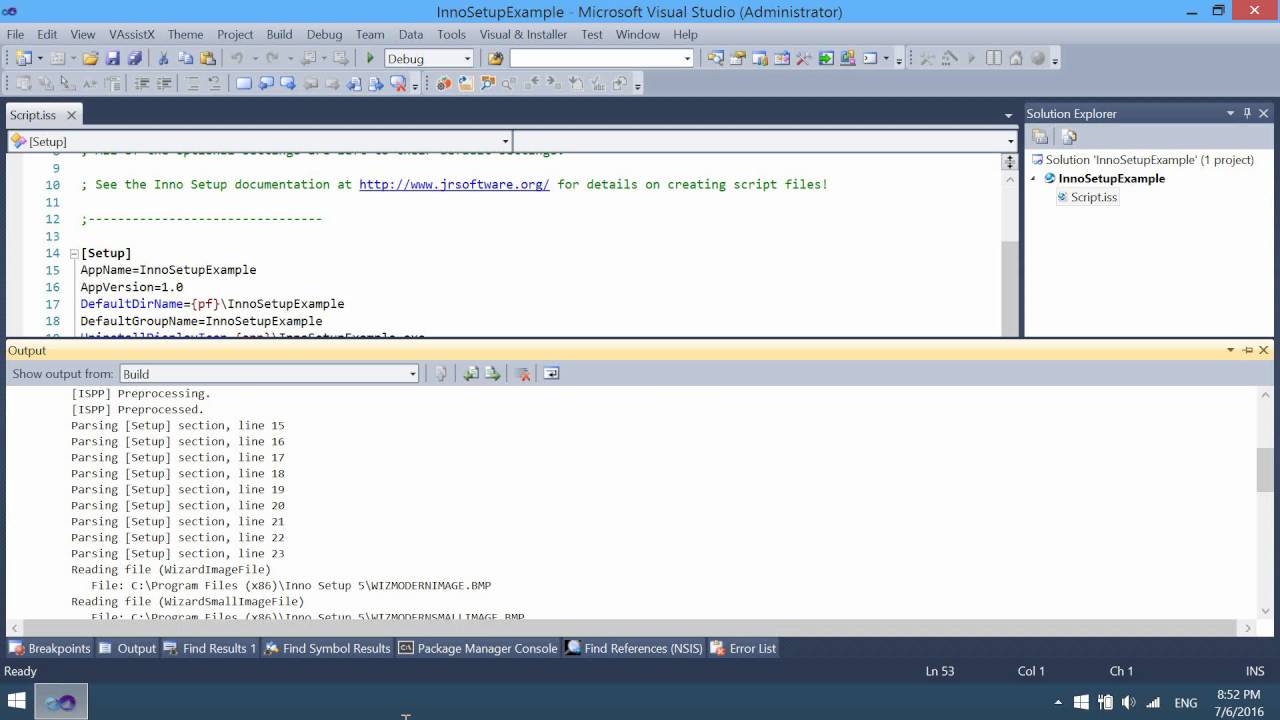Open Solution Explorer window position dropdown

1230,113
